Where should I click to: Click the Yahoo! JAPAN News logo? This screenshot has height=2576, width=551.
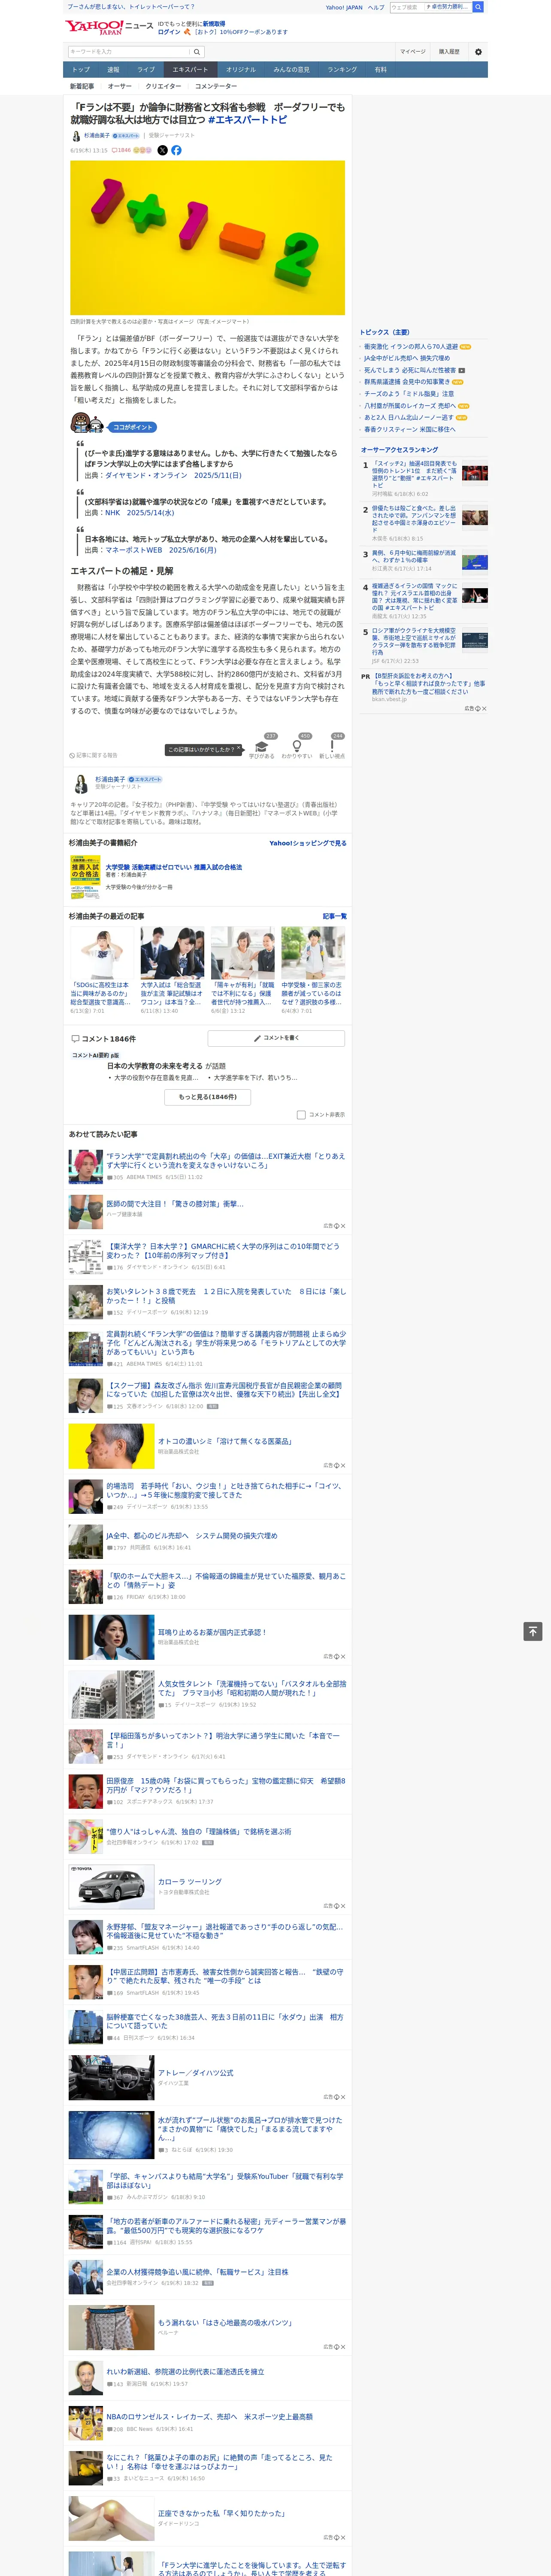[x=109, y=27]
